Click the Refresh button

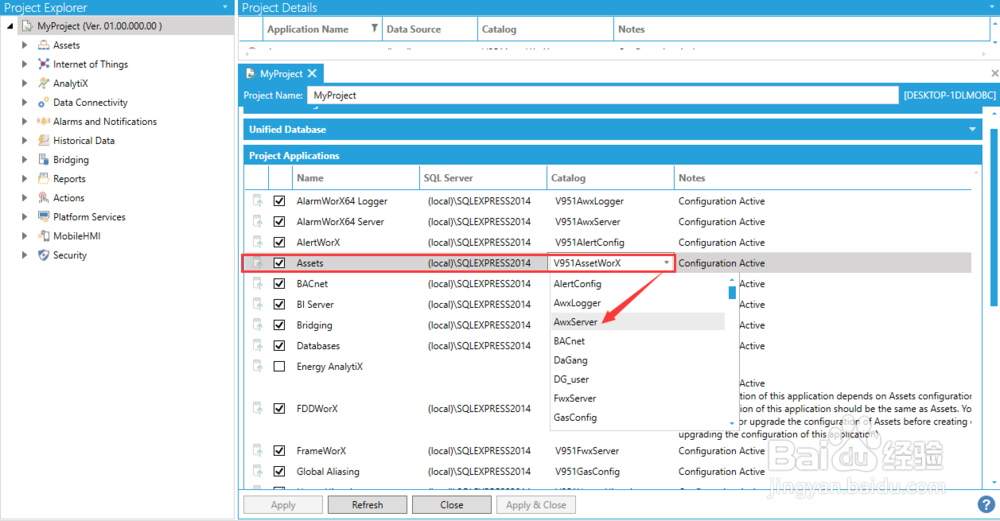pyautogui.click(x=367, y=504)
